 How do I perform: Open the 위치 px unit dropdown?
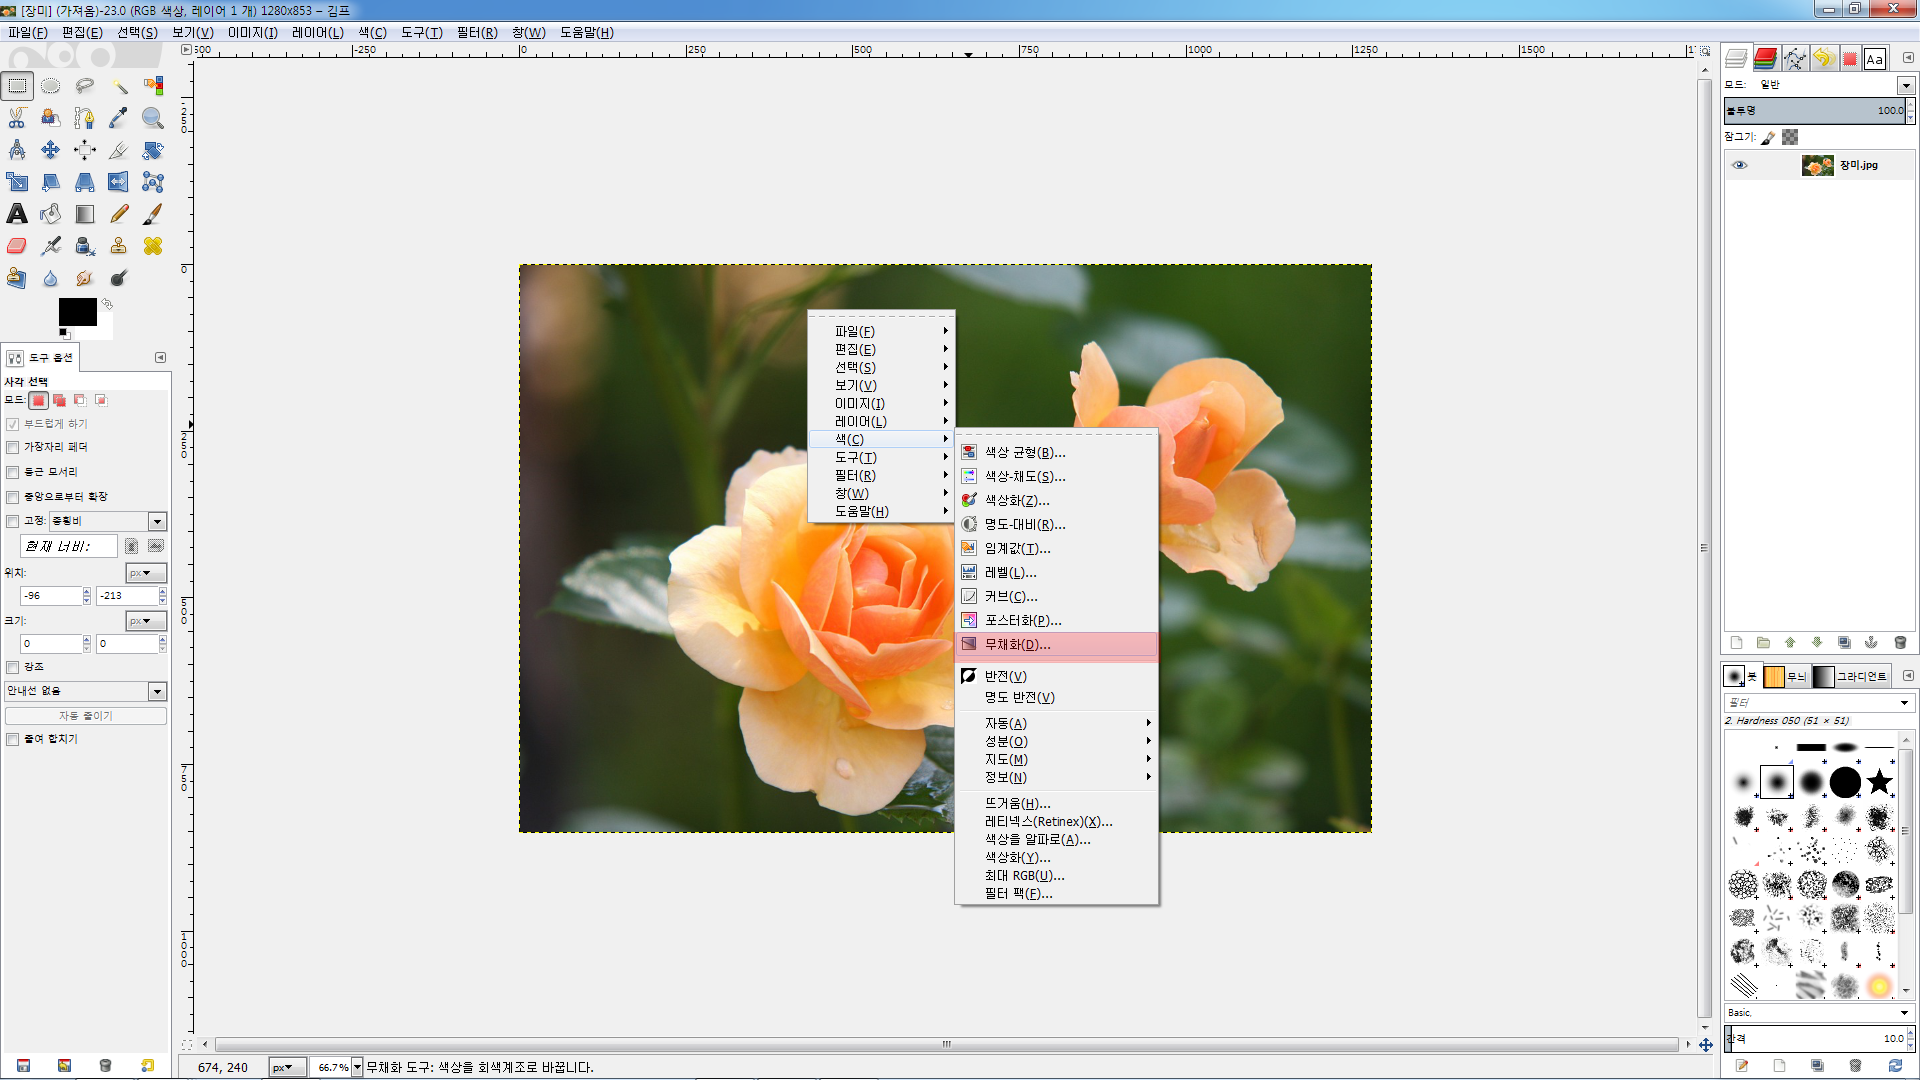[146, 573]
